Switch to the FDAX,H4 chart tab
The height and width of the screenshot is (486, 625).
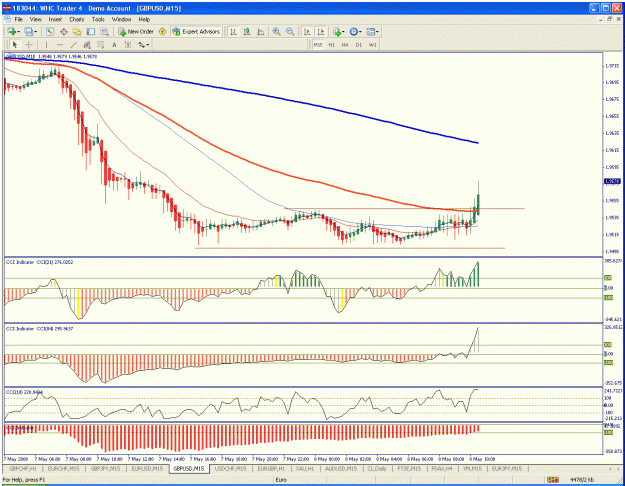(441, 469)
